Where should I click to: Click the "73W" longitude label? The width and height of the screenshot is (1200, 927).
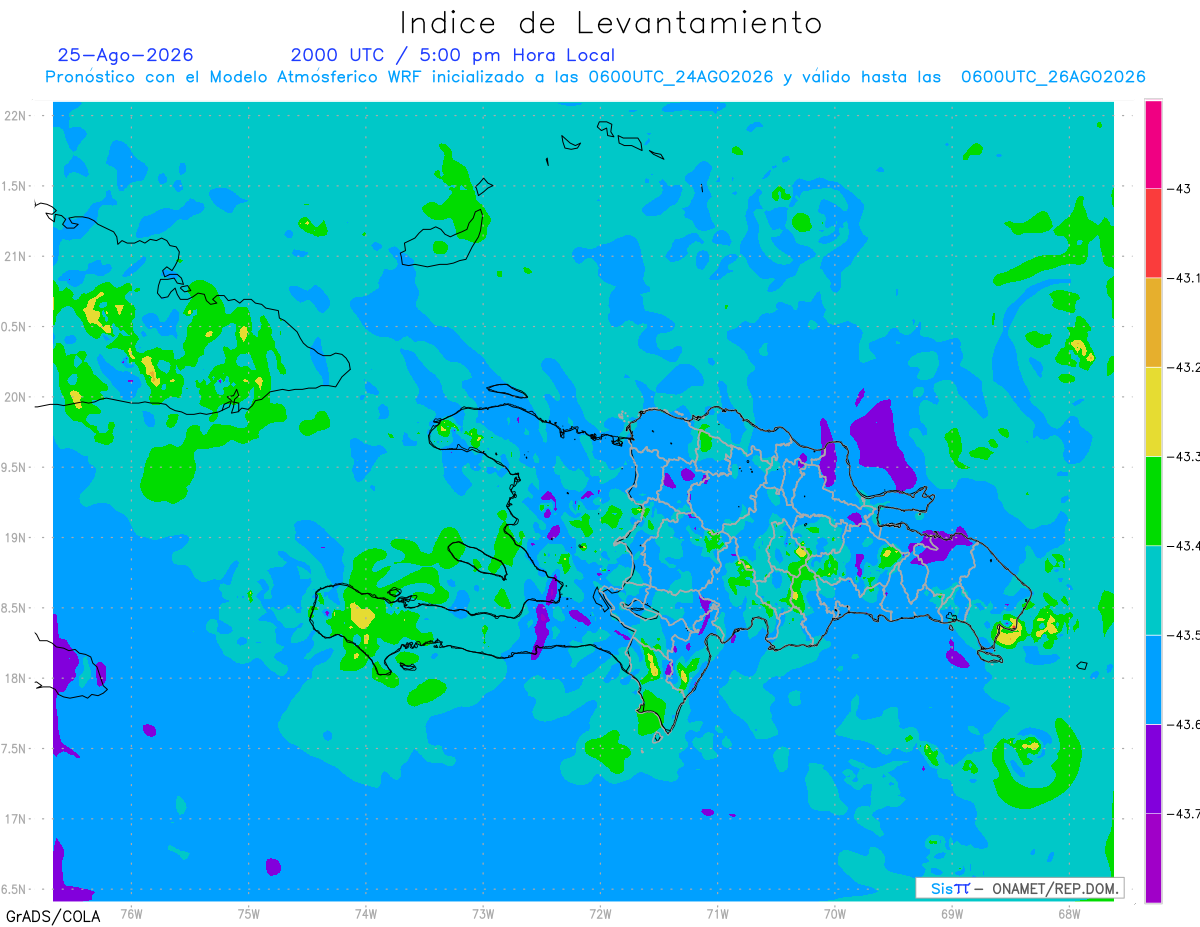pyautogui.click(x=483, y=913)
